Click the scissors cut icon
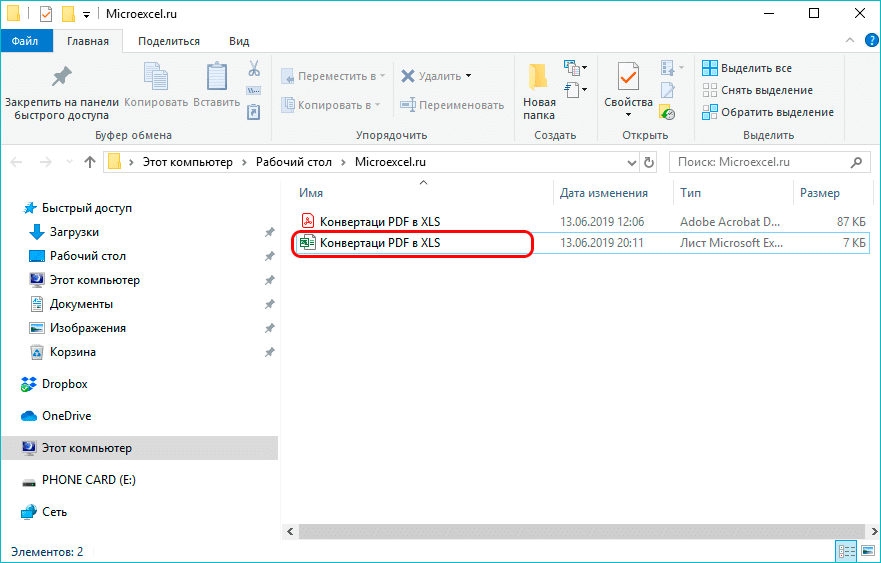The height and width of the screenshot is (563, 881). (254, 69)
